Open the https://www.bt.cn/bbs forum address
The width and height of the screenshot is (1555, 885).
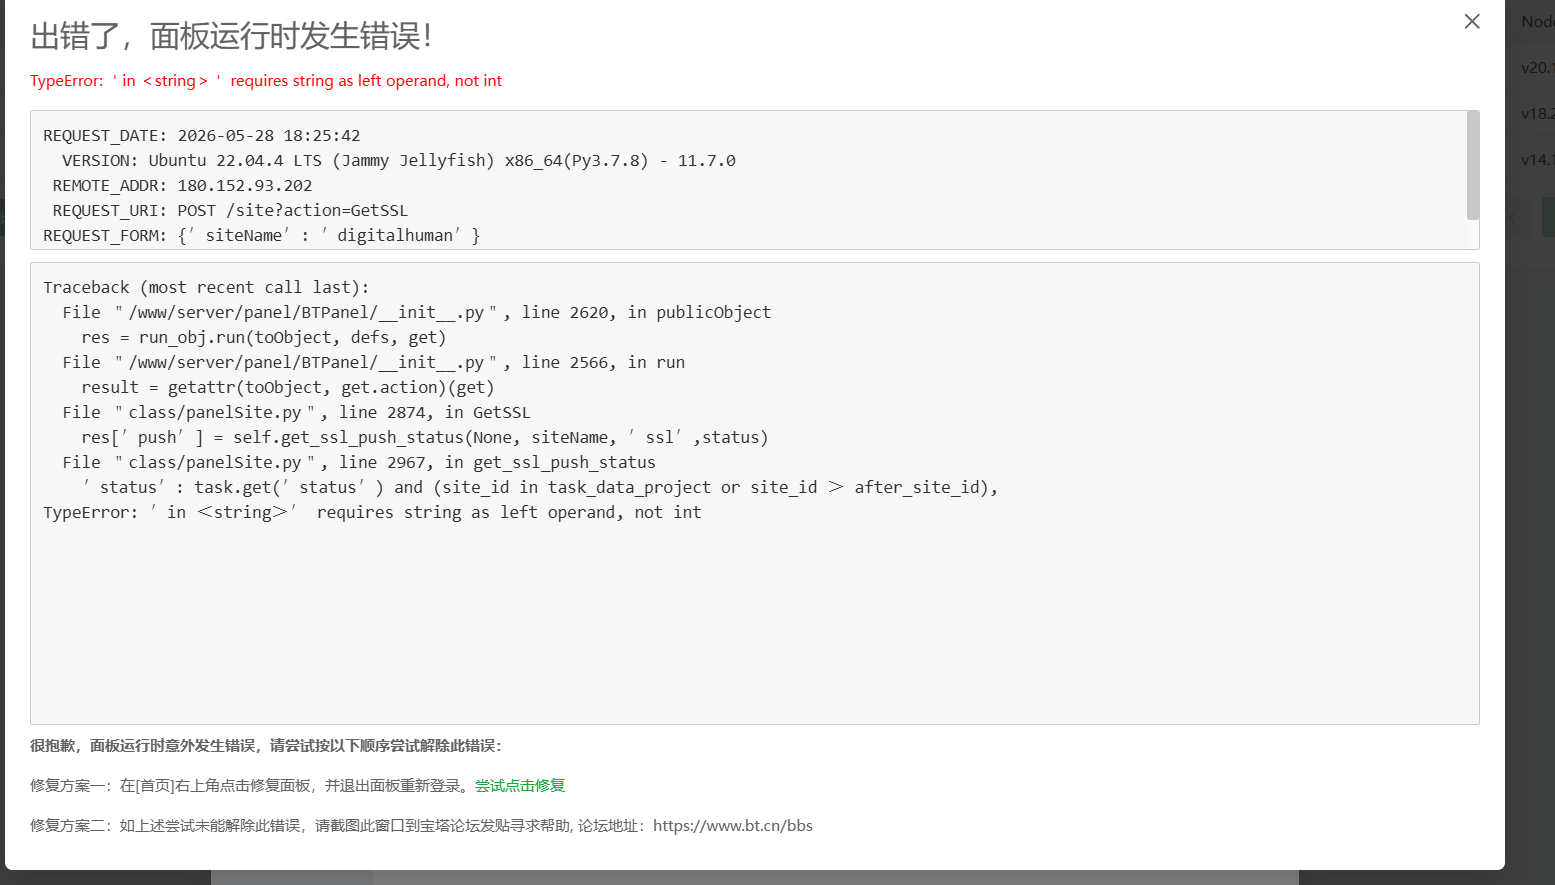tap(733, 826)
